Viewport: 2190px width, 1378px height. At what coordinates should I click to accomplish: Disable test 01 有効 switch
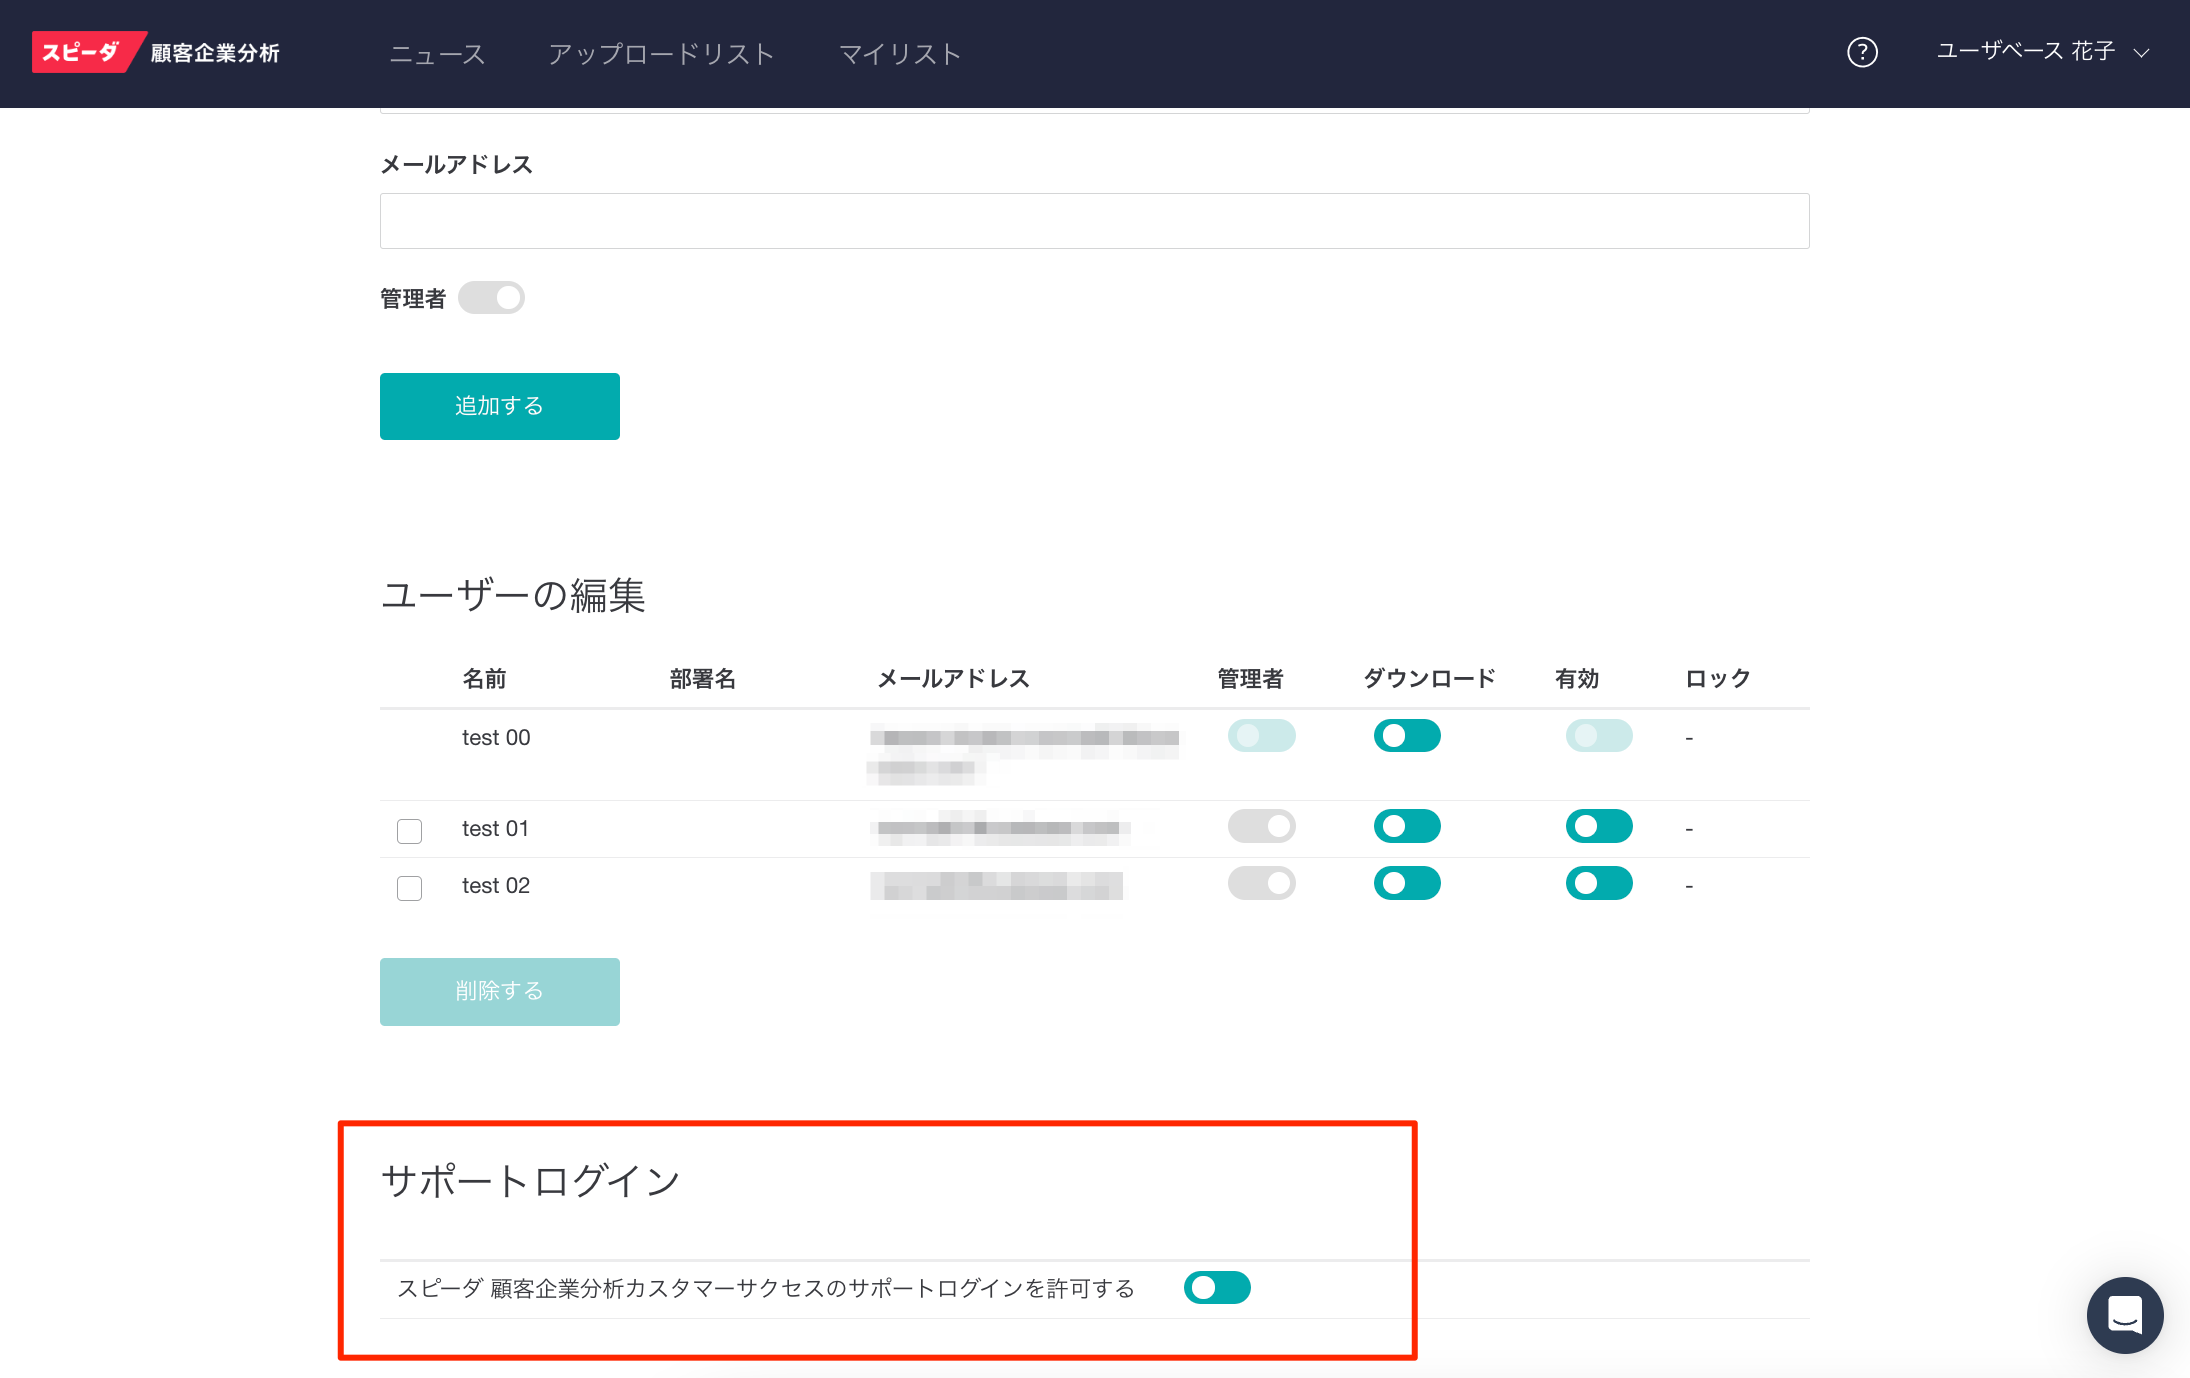[1598, 826]
